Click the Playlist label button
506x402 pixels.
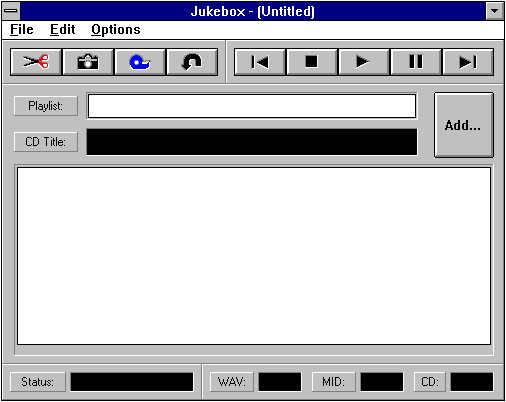(46, 106)
